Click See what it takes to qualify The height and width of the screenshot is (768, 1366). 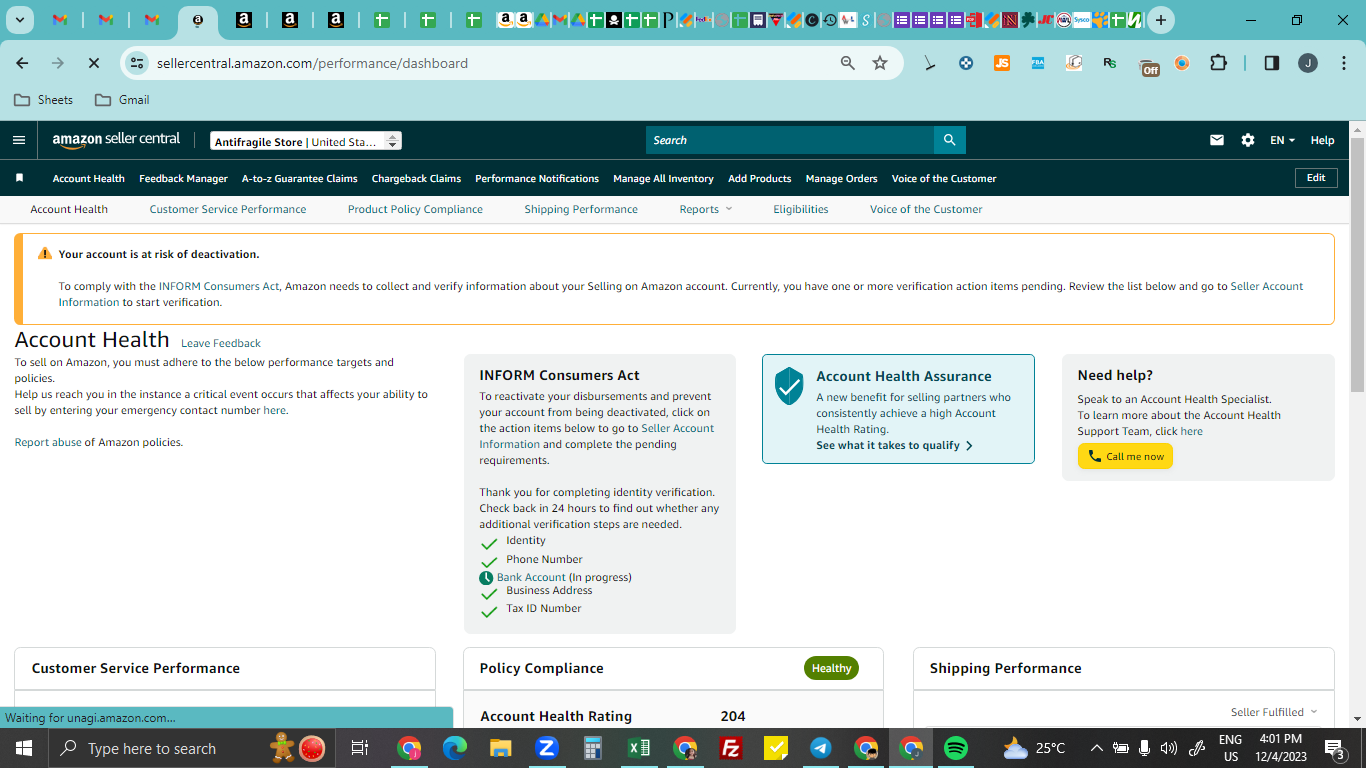coord(894,445)
